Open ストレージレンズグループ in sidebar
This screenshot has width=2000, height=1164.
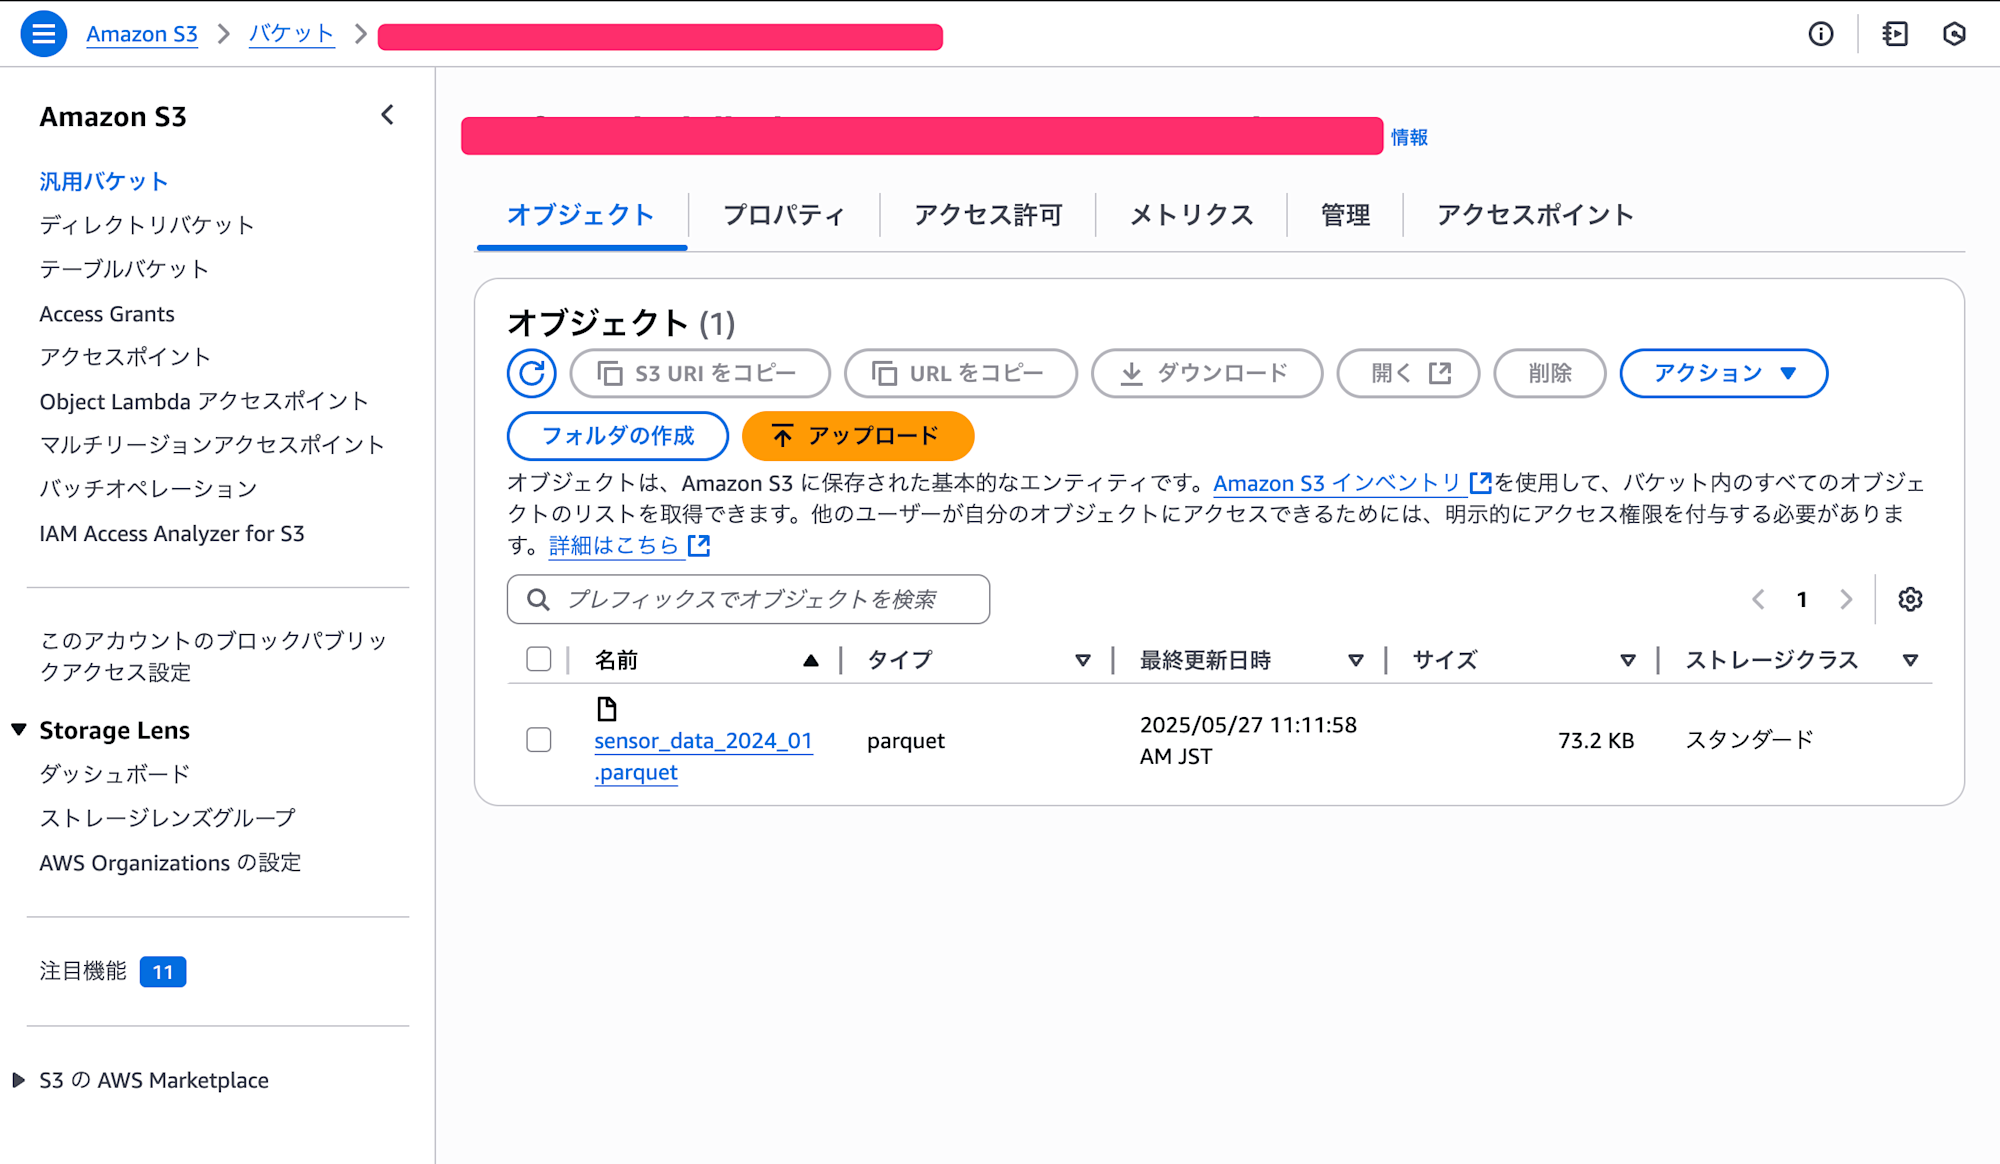click(x=168, y=818)
